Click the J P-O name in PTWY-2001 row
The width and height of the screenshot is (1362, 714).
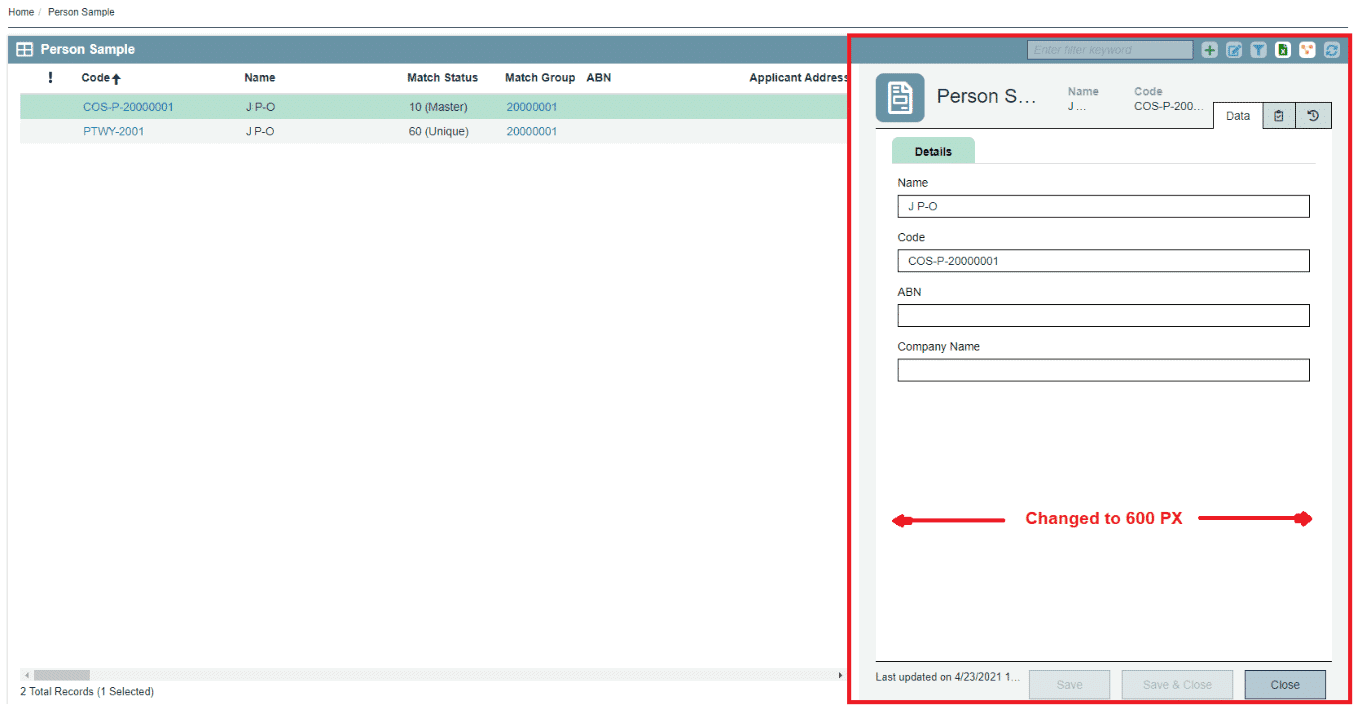click(x=260, y=131)
